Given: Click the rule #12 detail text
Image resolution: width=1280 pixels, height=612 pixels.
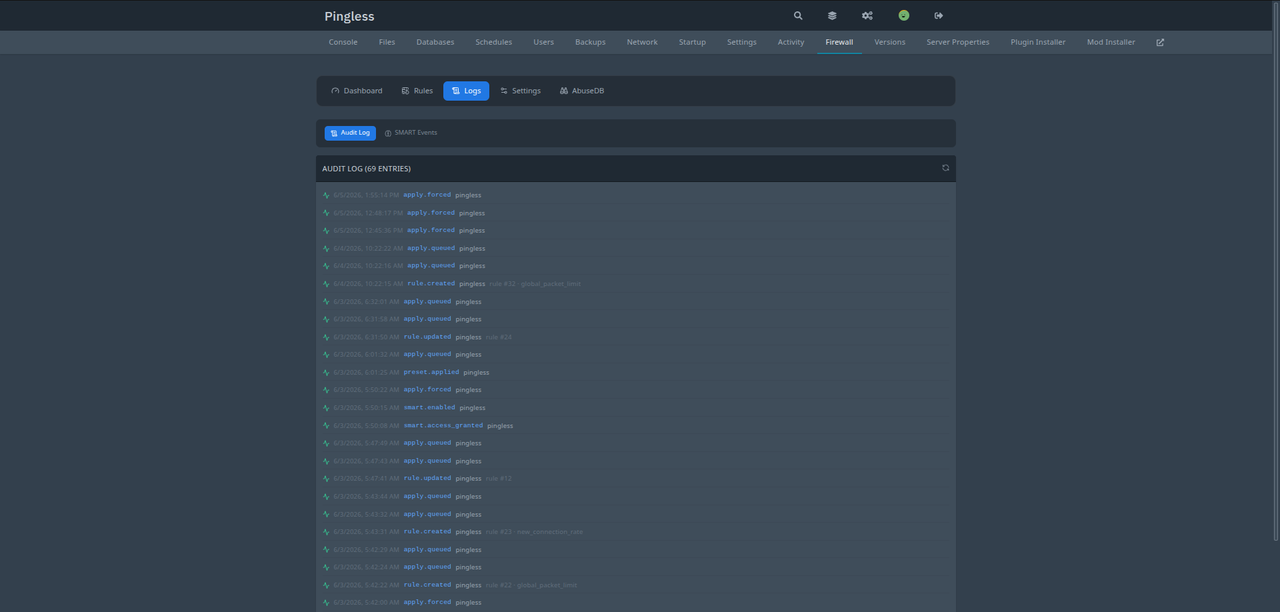Looking at the screenshot, I should [498, 479].
